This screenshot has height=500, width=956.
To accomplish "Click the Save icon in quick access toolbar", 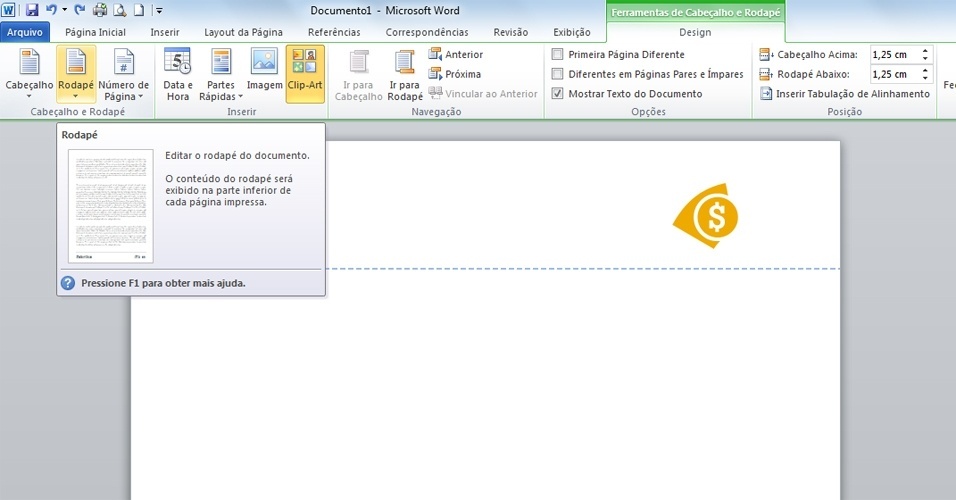I will tap(32, 10).
